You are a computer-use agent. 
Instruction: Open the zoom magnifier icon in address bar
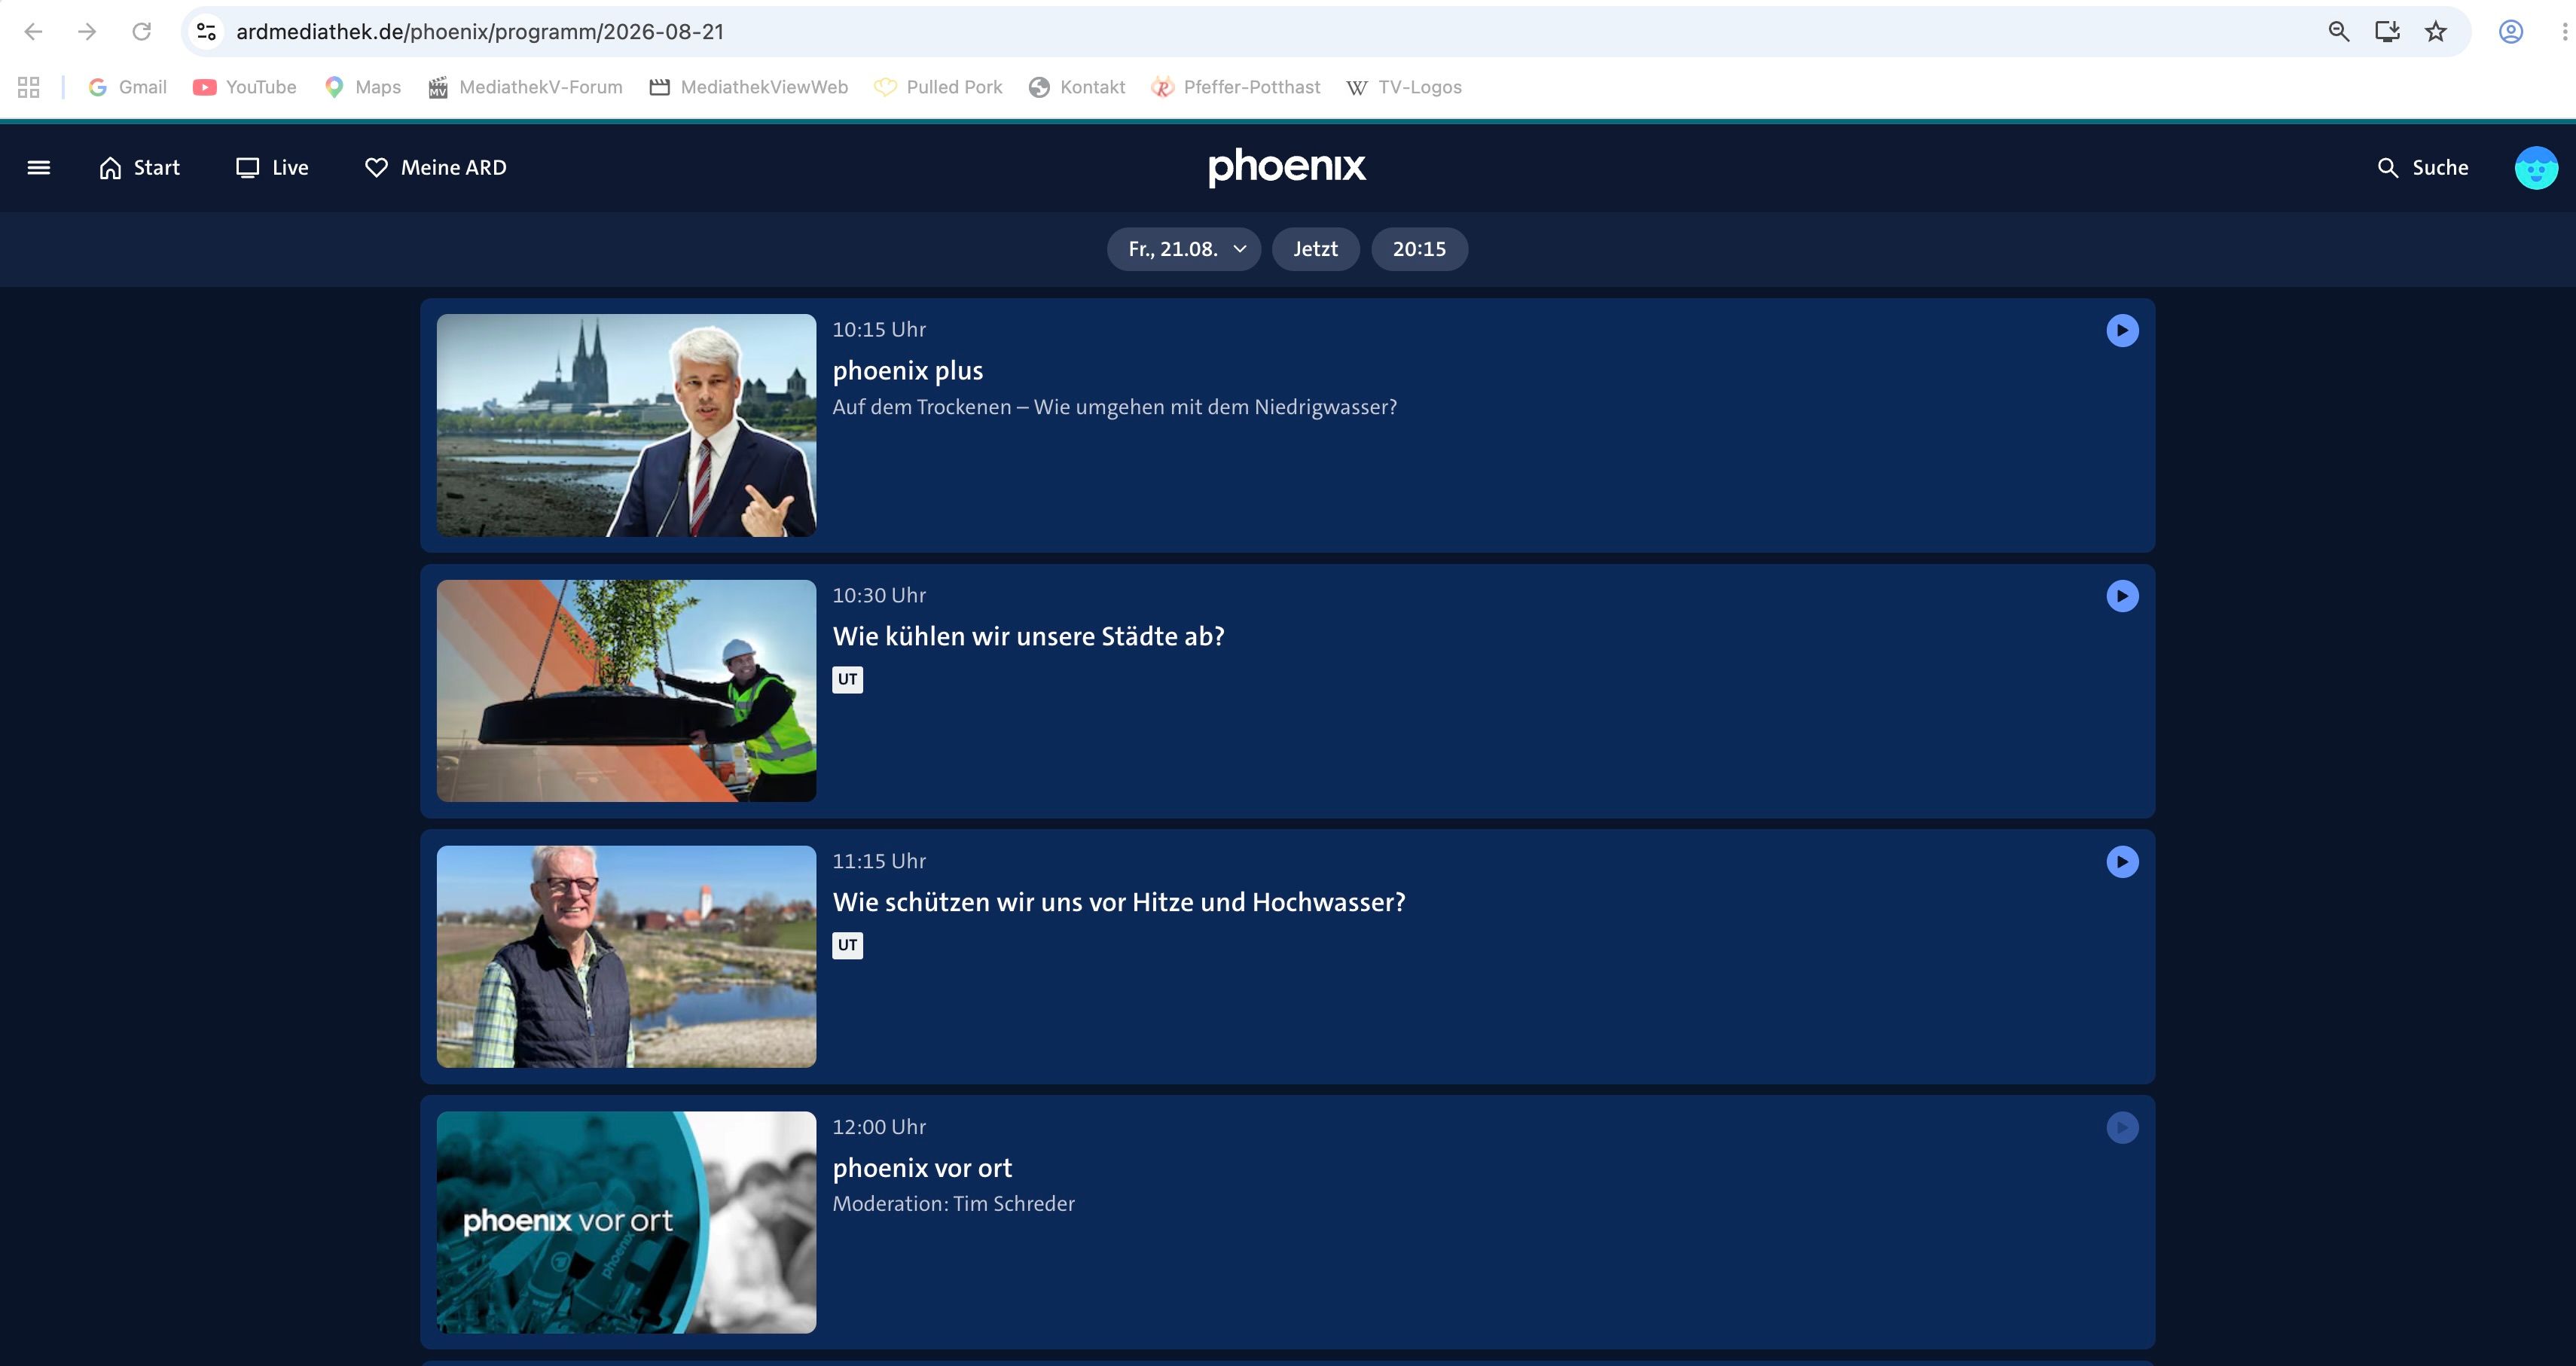pyautogui.click(x=2339, y=32)
